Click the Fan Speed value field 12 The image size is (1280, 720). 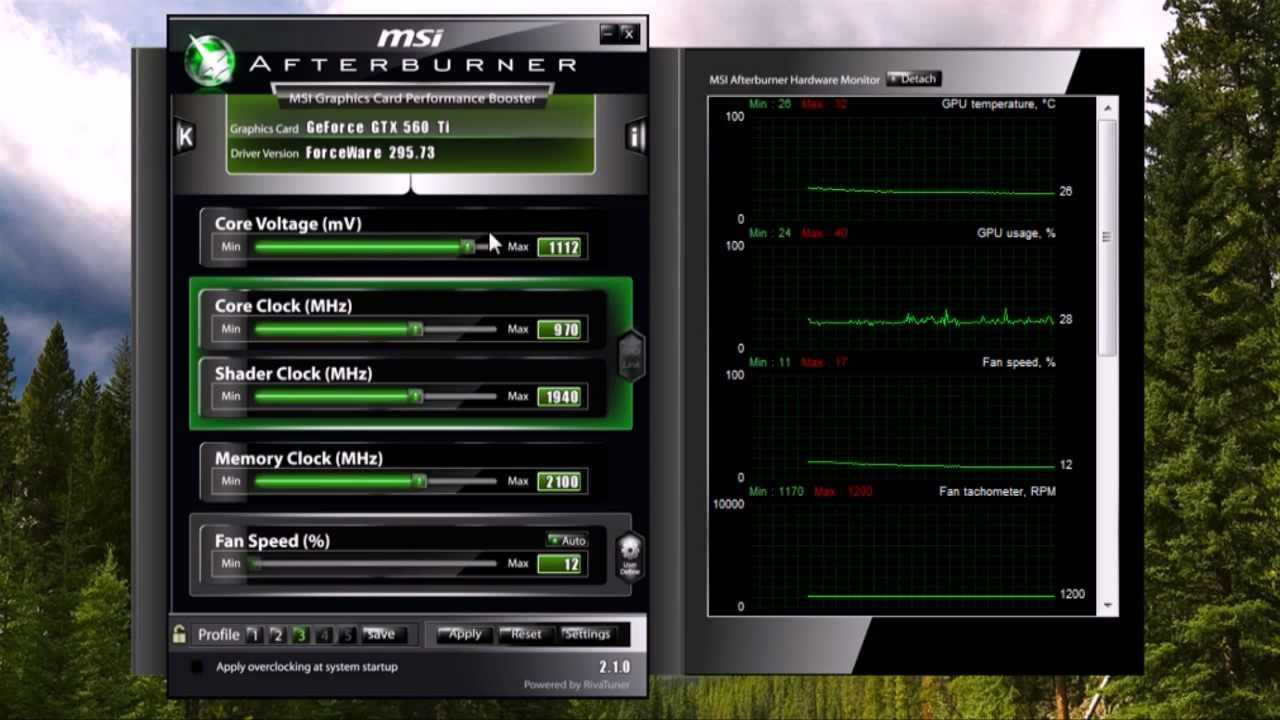pos(559,564)
